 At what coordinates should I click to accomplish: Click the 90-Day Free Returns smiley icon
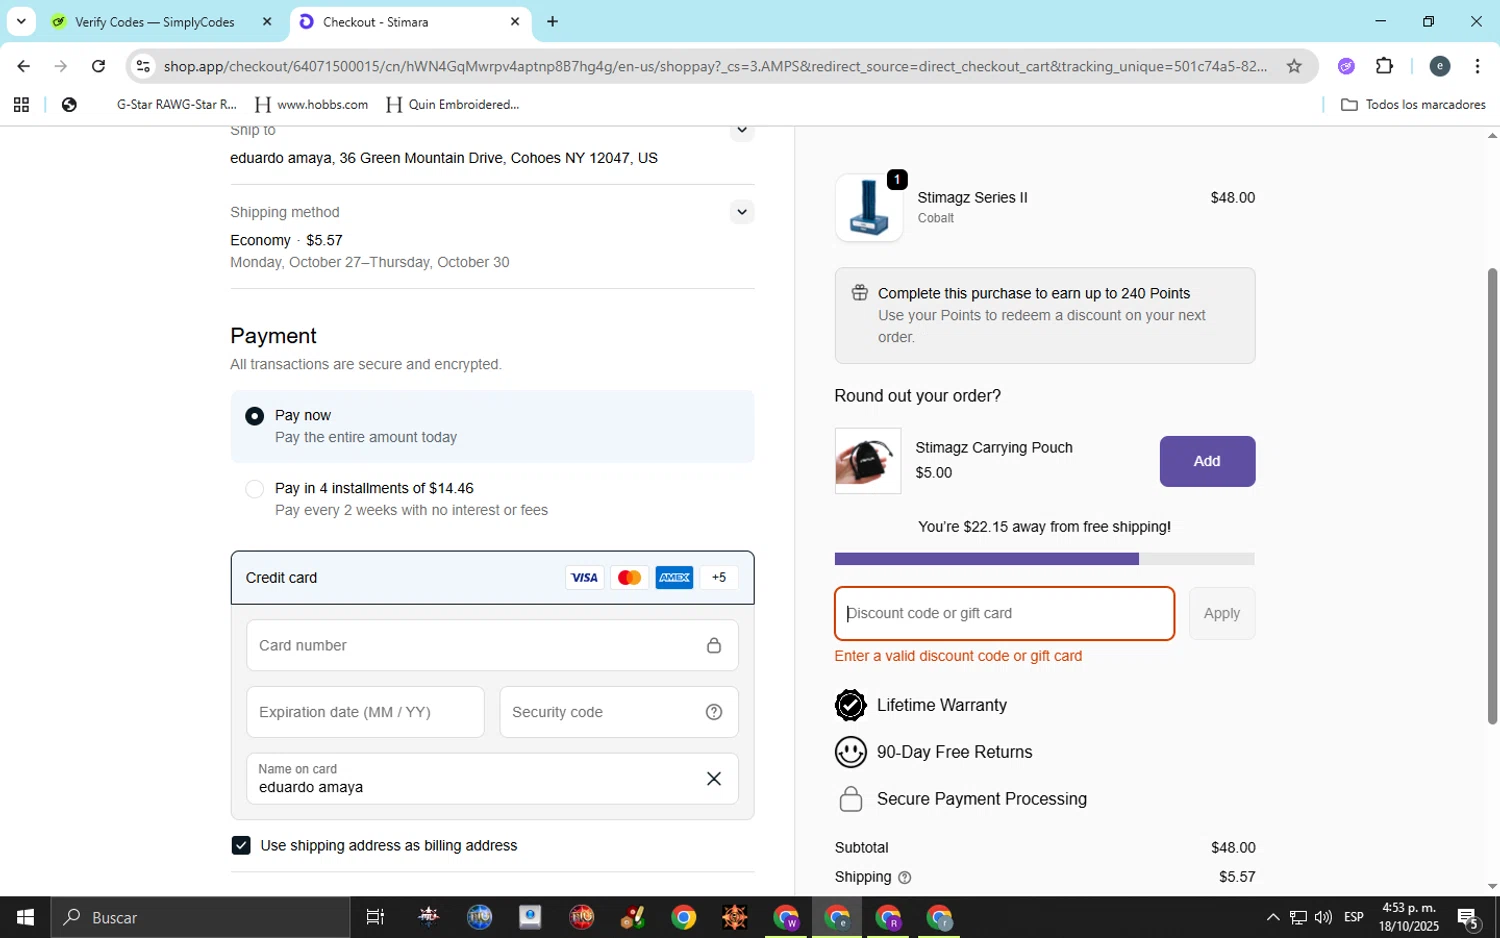tap(850, 752)
